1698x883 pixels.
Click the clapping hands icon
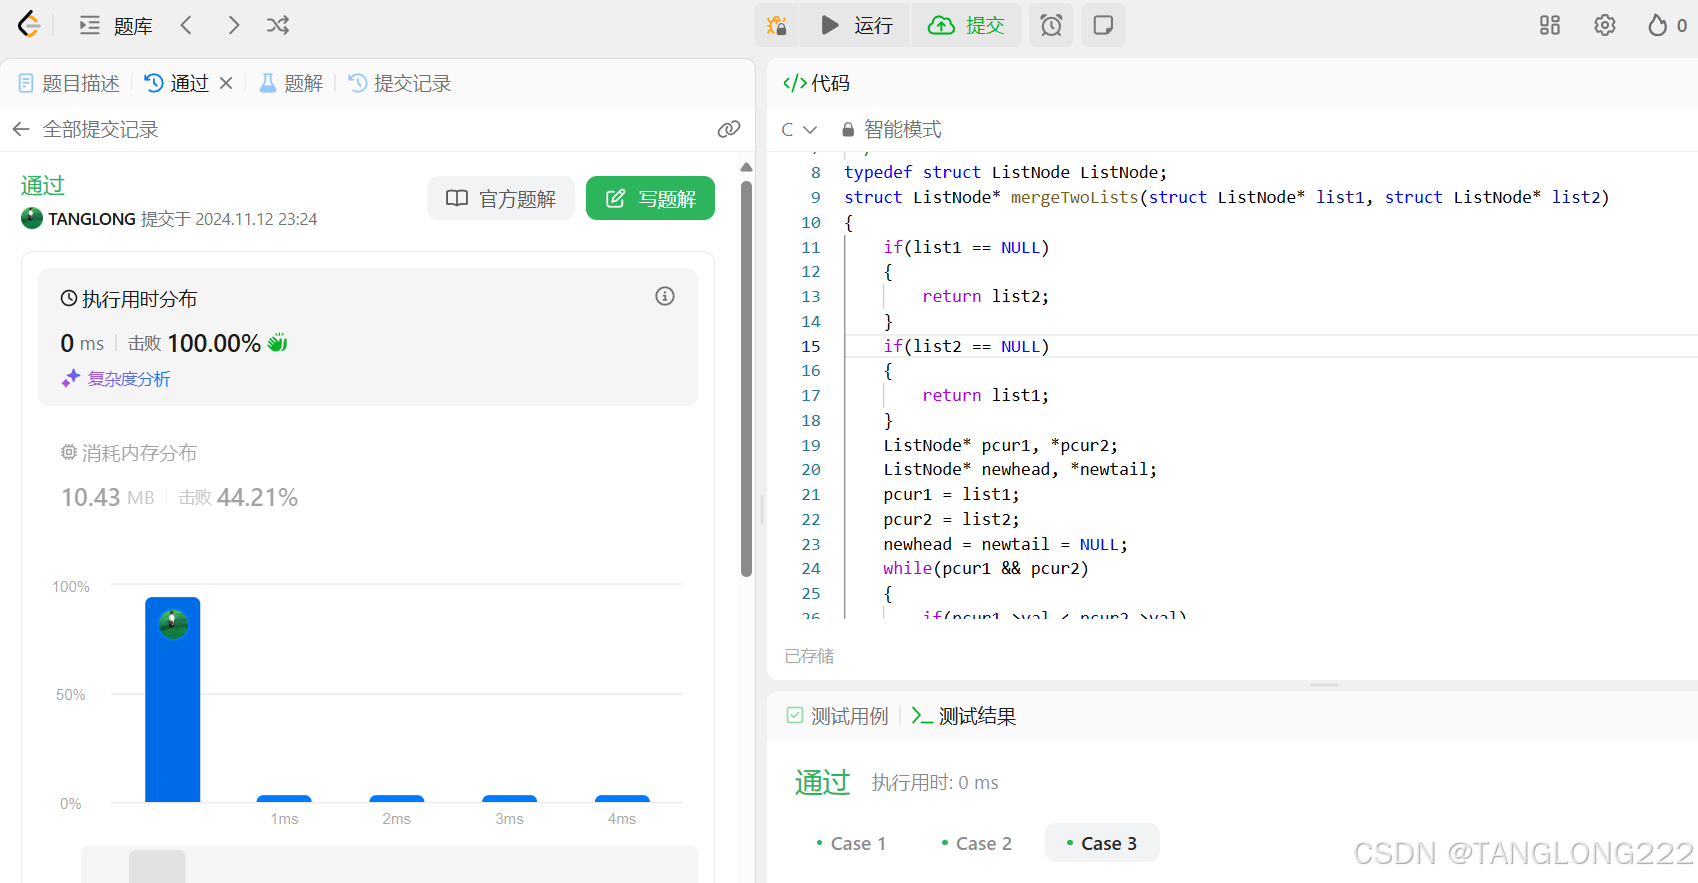click(277, 343)
